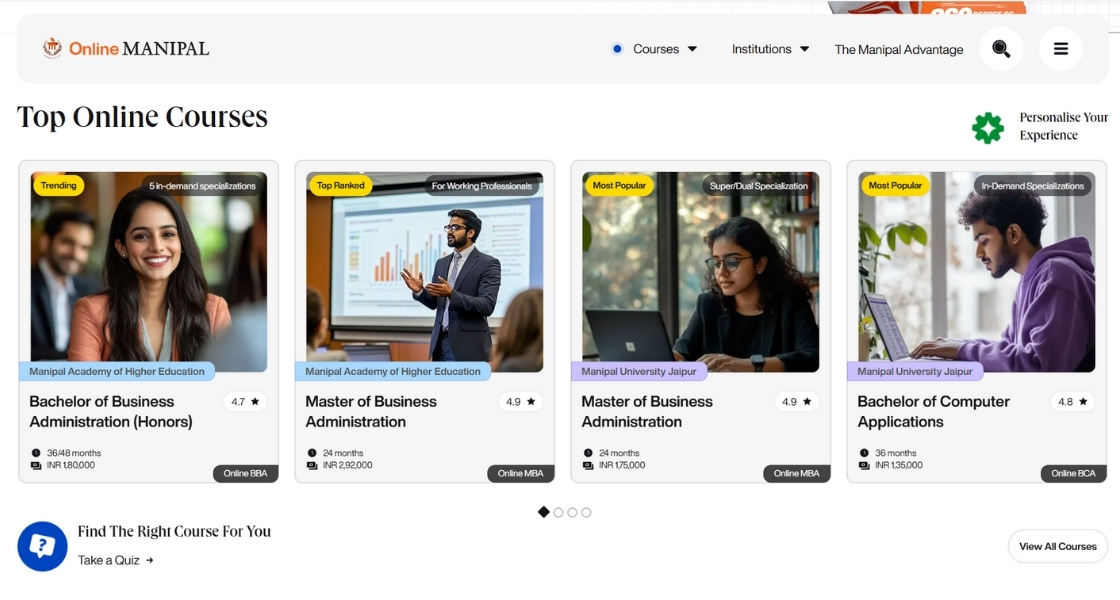Click the fee icon beside INR 2,92,000
1120x600 pixels.
click(x=311, y=465)
